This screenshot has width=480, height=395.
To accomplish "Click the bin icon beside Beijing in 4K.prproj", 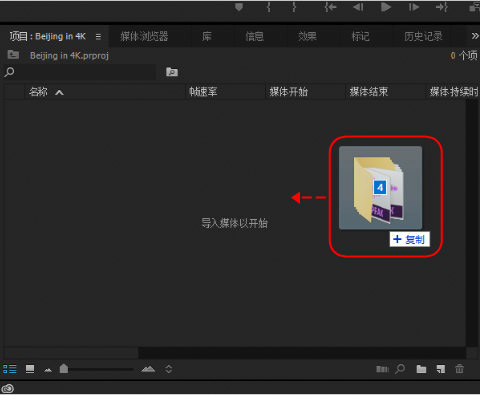I will click(x=13, y=54).
